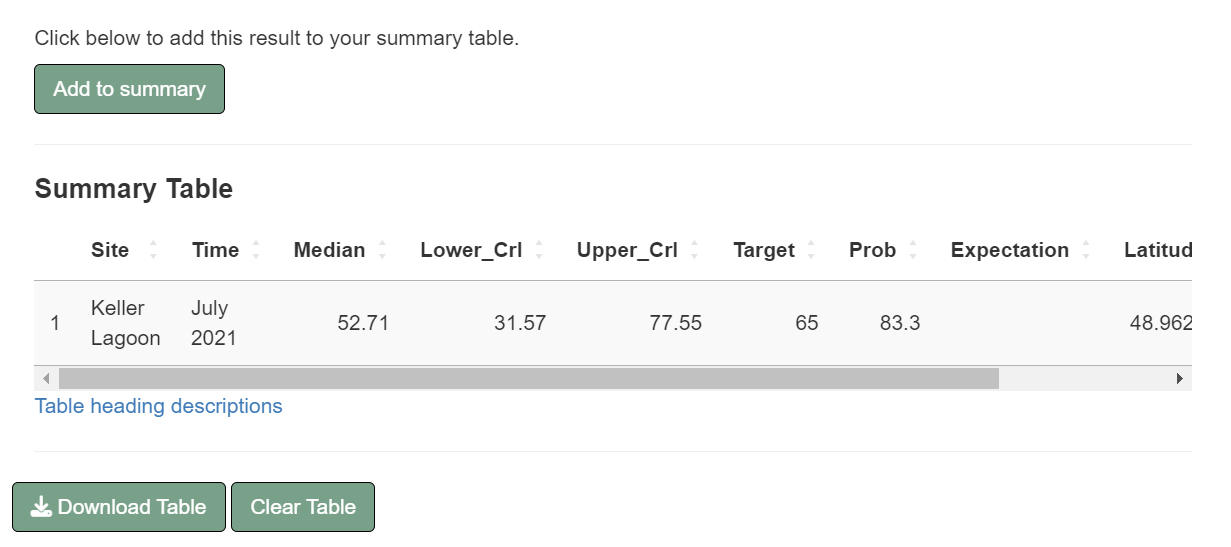Open the Table heading descriptions link

(x=158, y=406)
